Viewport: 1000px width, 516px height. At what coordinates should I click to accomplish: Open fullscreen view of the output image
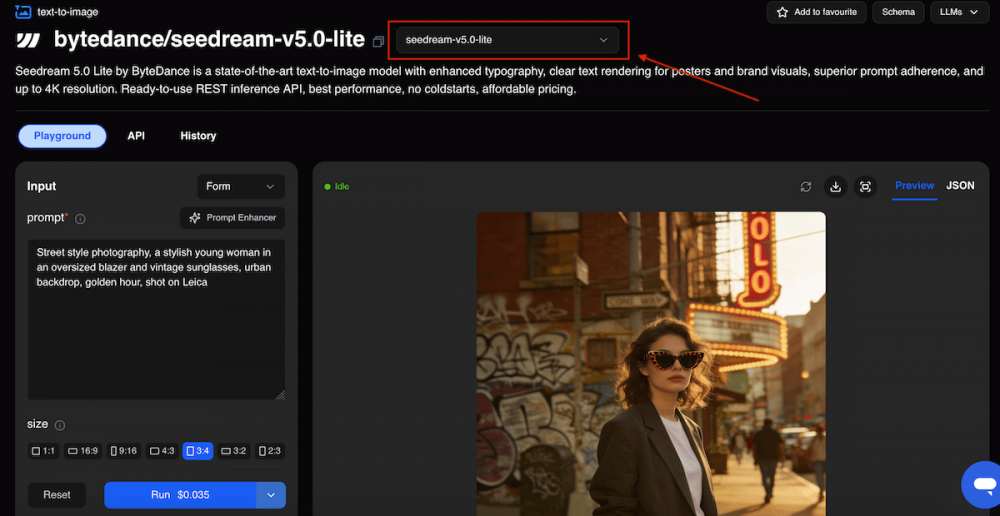pos(865,186)
